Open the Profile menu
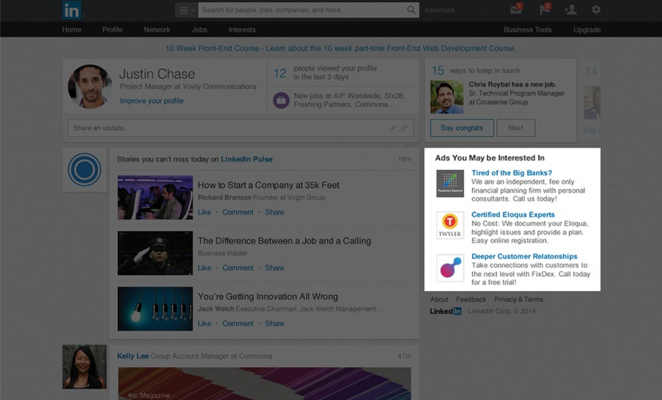The height and width of the screenshot is (400, 662). click(112, 30)
